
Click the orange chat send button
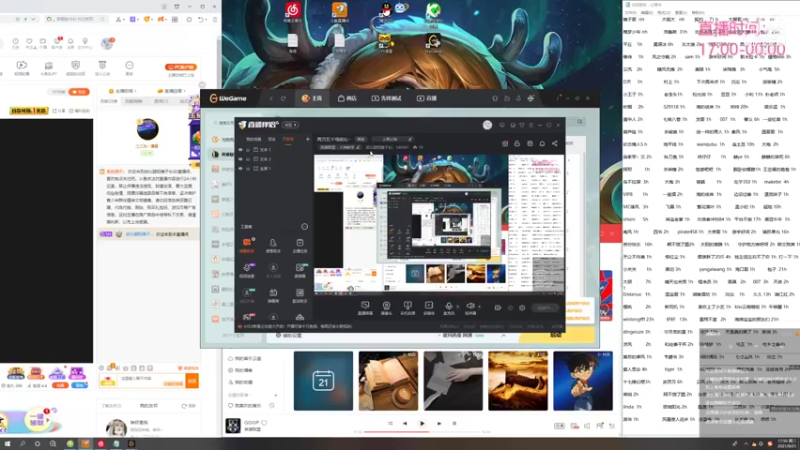pos(192,381)
